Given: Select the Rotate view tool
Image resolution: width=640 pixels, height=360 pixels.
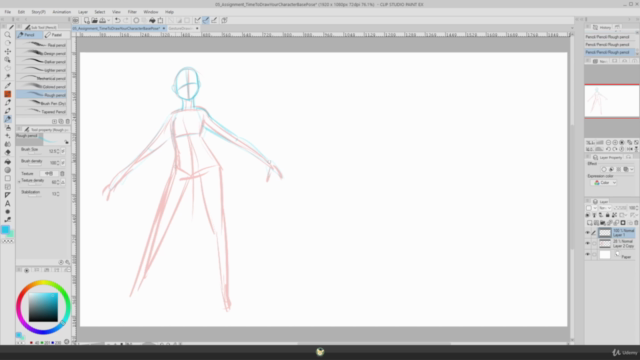Looking at the screenshot, I should click(7, 43).
